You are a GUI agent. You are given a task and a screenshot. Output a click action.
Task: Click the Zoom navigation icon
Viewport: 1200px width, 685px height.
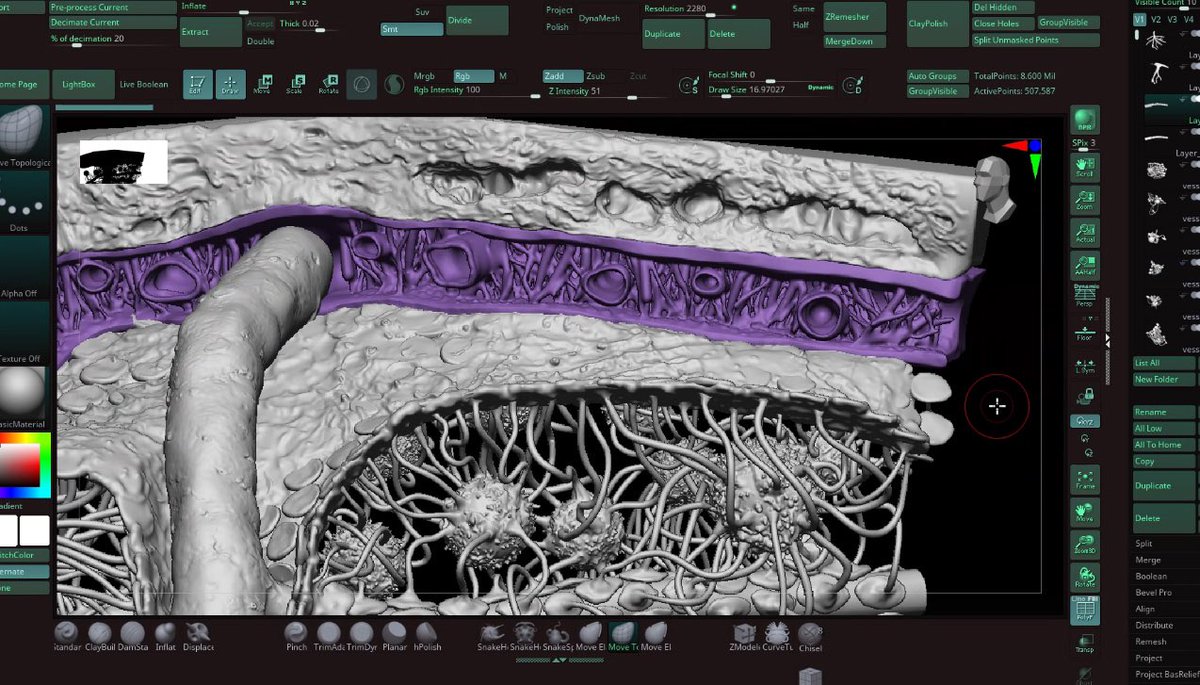[x=1085, y=198]
